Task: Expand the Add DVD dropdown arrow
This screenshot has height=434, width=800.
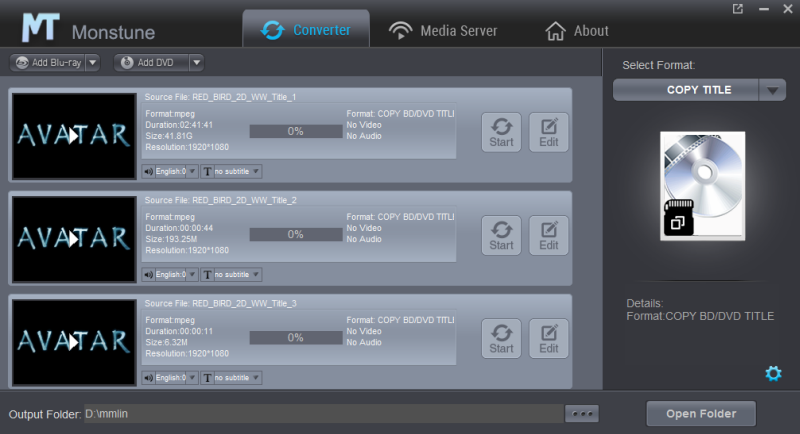Action: click(x=196, y=62)
